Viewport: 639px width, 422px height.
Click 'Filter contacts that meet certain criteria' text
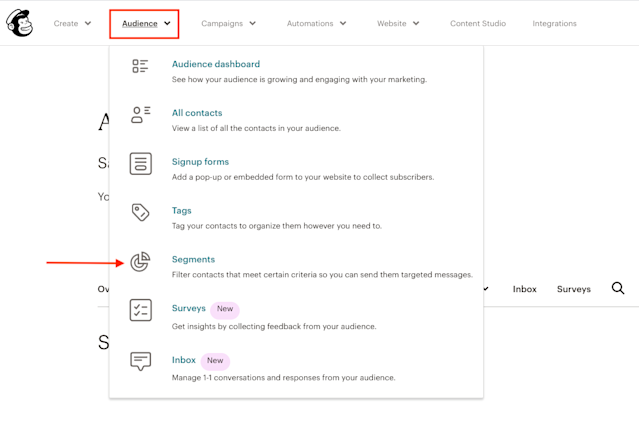click(322, 275)
